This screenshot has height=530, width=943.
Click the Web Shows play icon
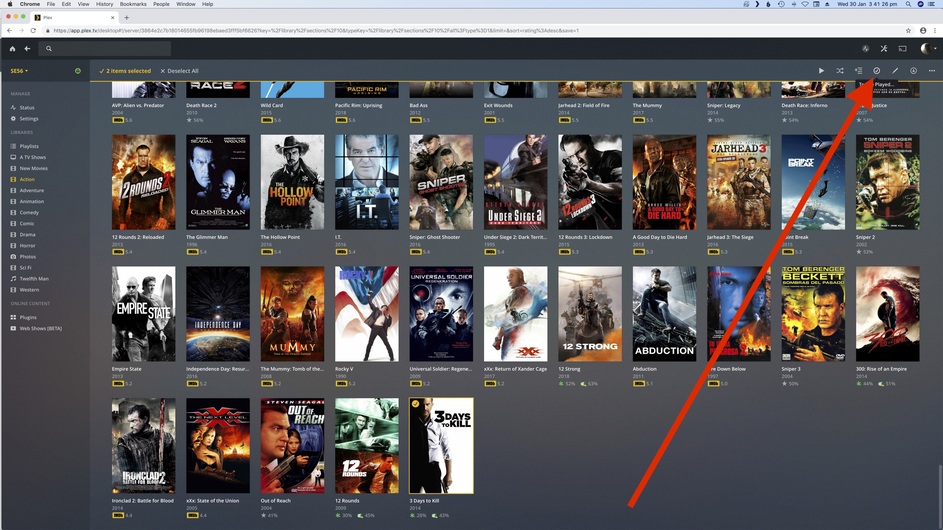(13, 328)
